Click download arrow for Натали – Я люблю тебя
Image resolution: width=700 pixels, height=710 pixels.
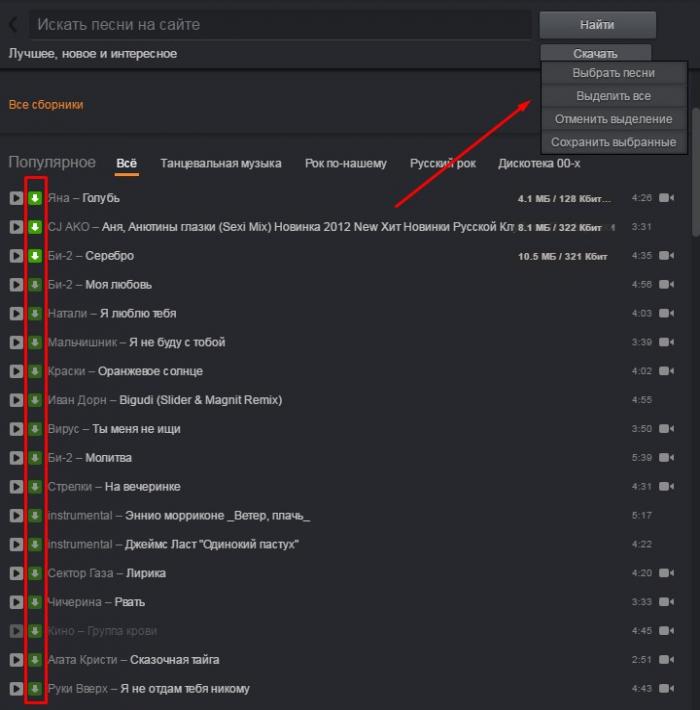(x=35, y=314)
